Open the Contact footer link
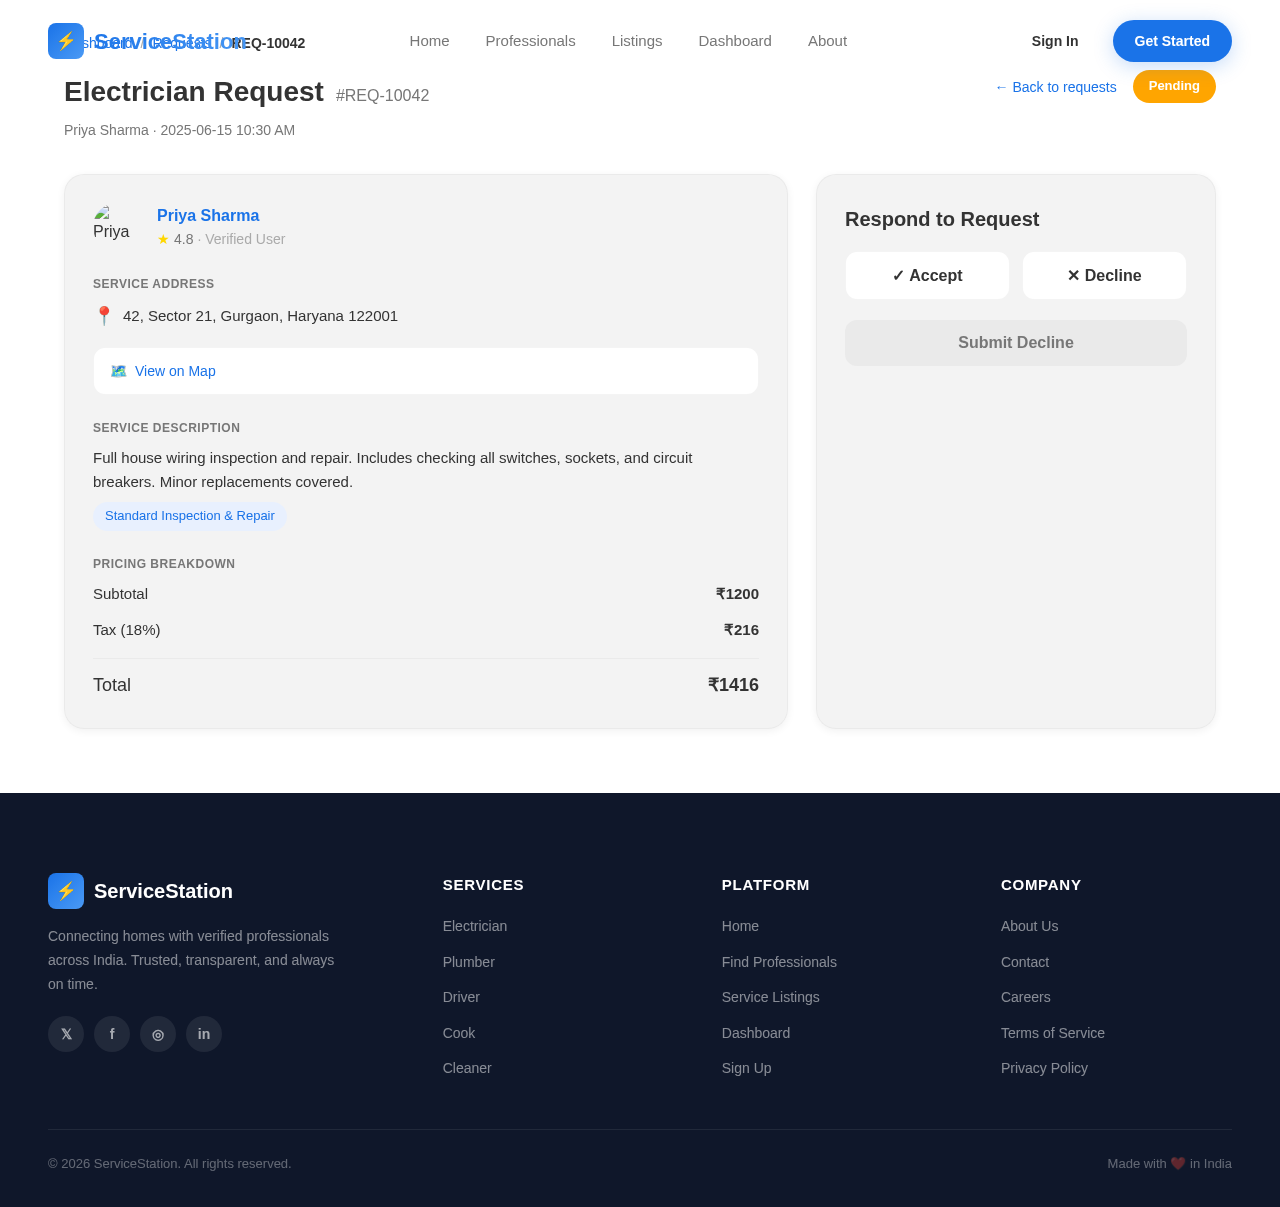Viewport: 1280px width, 1207px height. coord(1025,962)
